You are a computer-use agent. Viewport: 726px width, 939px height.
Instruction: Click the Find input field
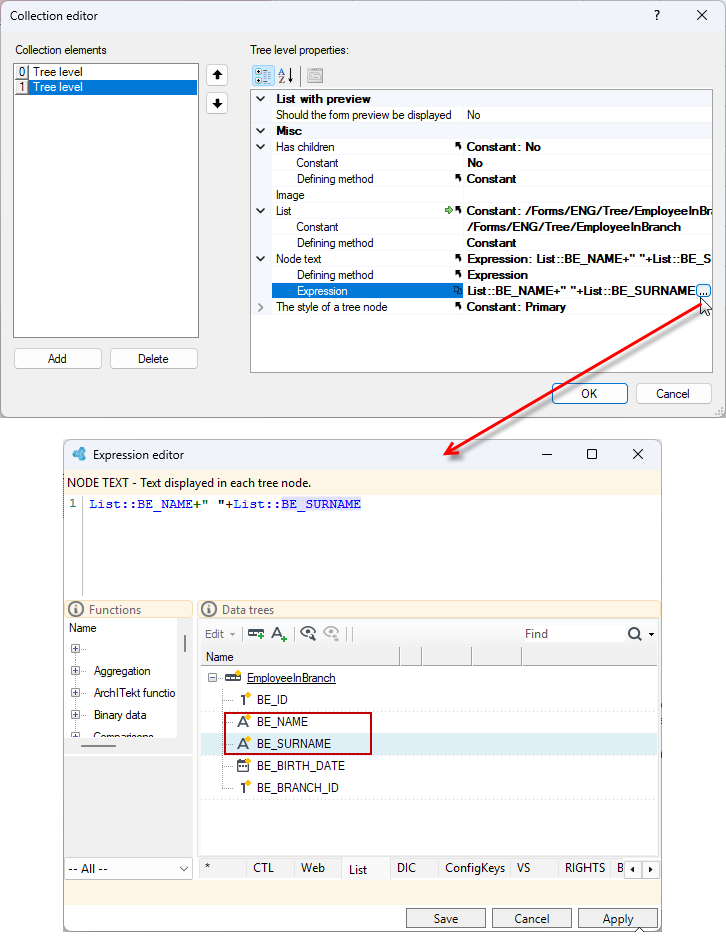(x=573, y=634)
